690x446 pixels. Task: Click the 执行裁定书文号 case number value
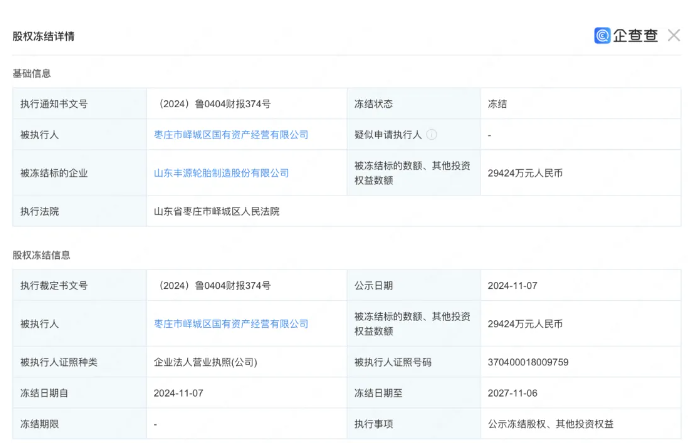[214, 285]
